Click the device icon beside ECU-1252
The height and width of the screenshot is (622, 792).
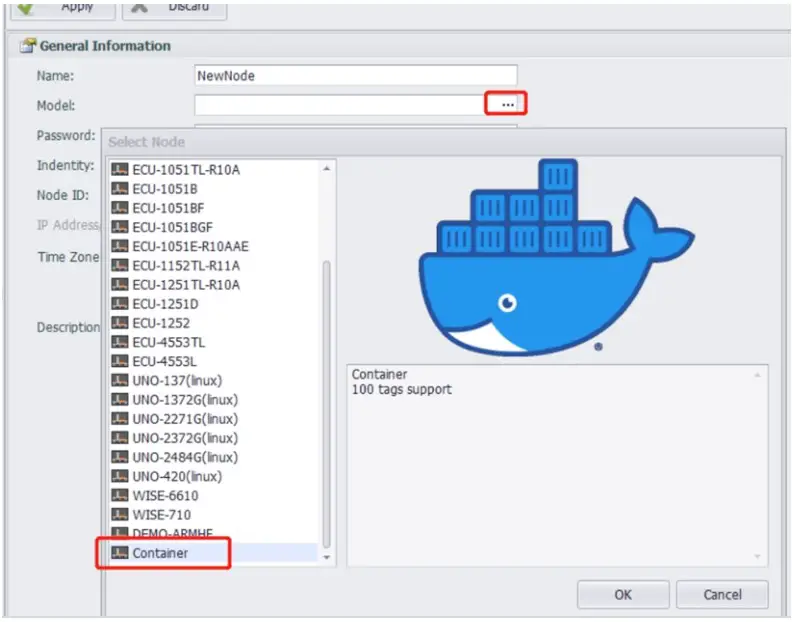point(120,323)
